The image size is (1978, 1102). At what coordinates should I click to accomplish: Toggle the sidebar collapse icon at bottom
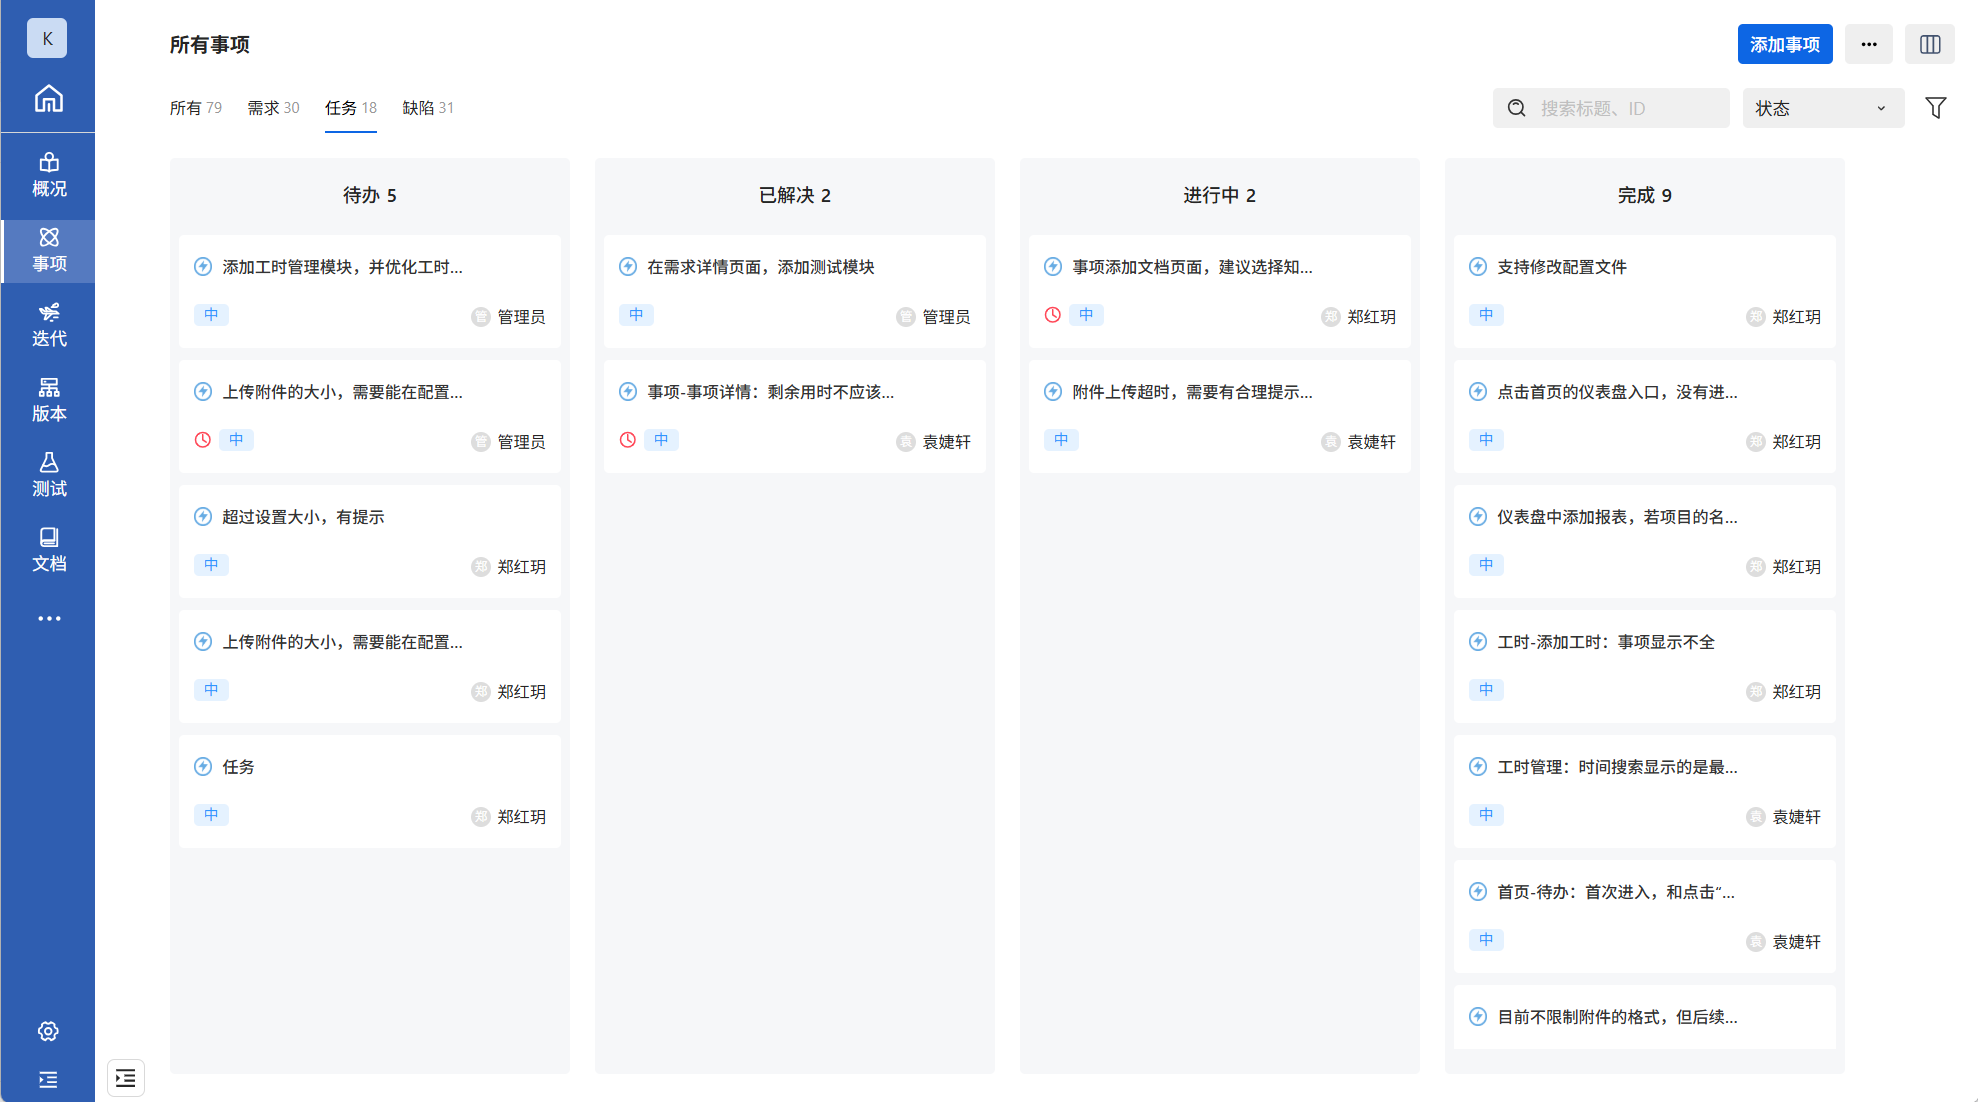click(48, 1080)
